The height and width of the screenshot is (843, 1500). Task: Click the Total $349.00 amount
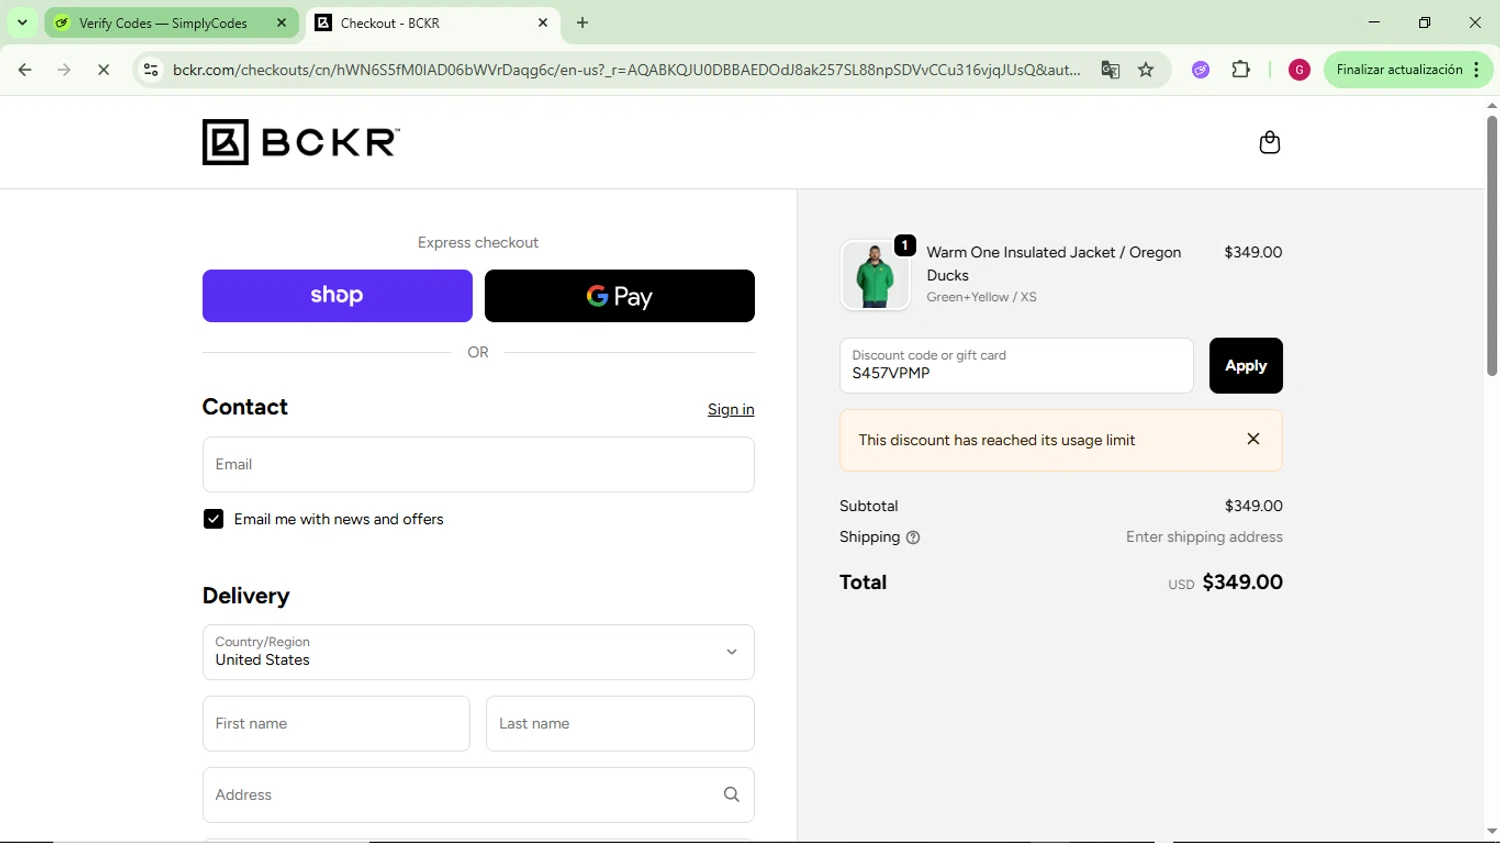point(1242,582)
